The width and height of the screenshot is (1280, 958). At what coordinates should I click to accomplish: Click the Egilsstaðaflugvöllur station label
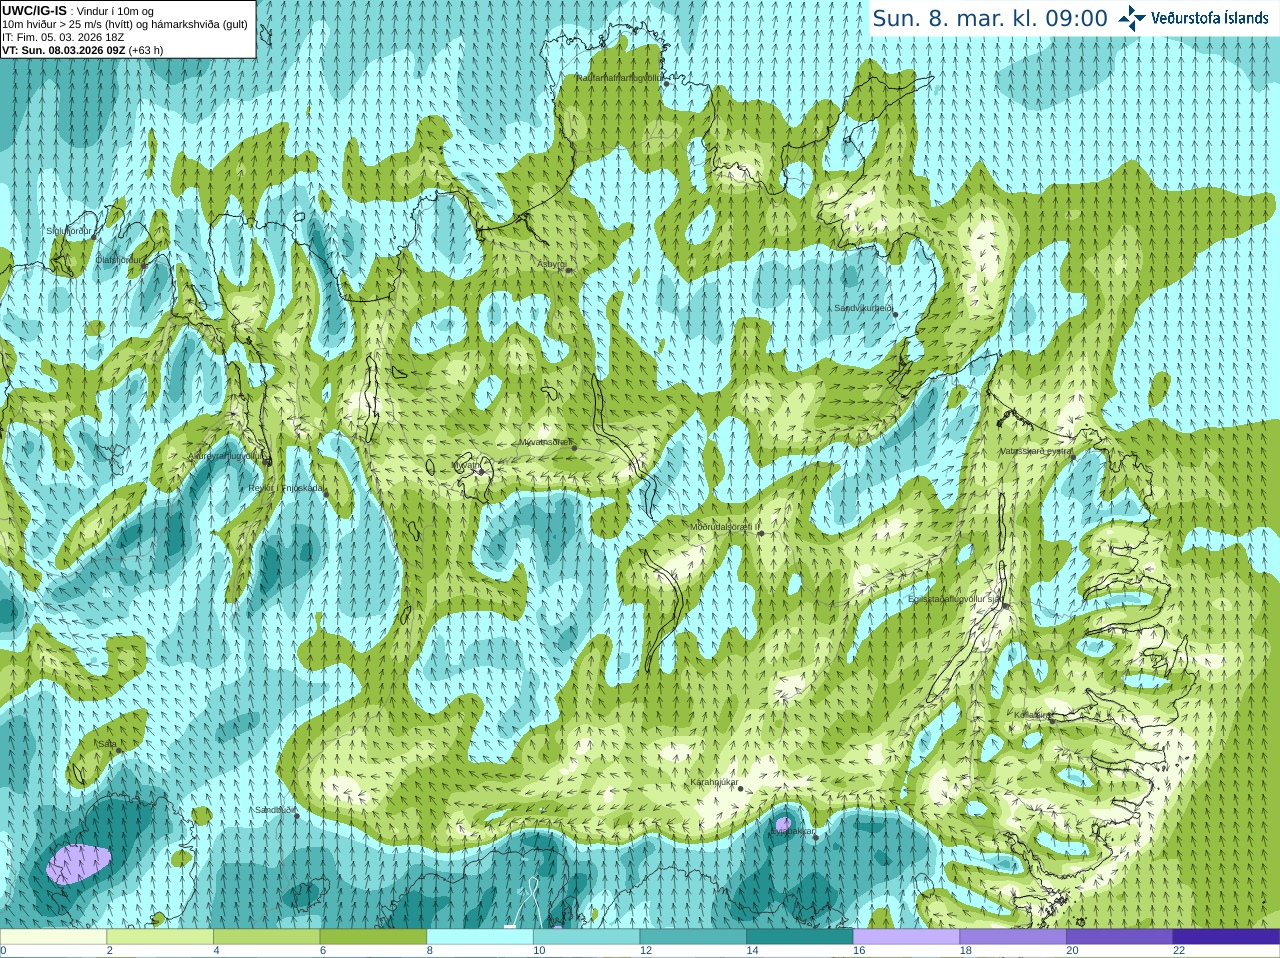954,599
